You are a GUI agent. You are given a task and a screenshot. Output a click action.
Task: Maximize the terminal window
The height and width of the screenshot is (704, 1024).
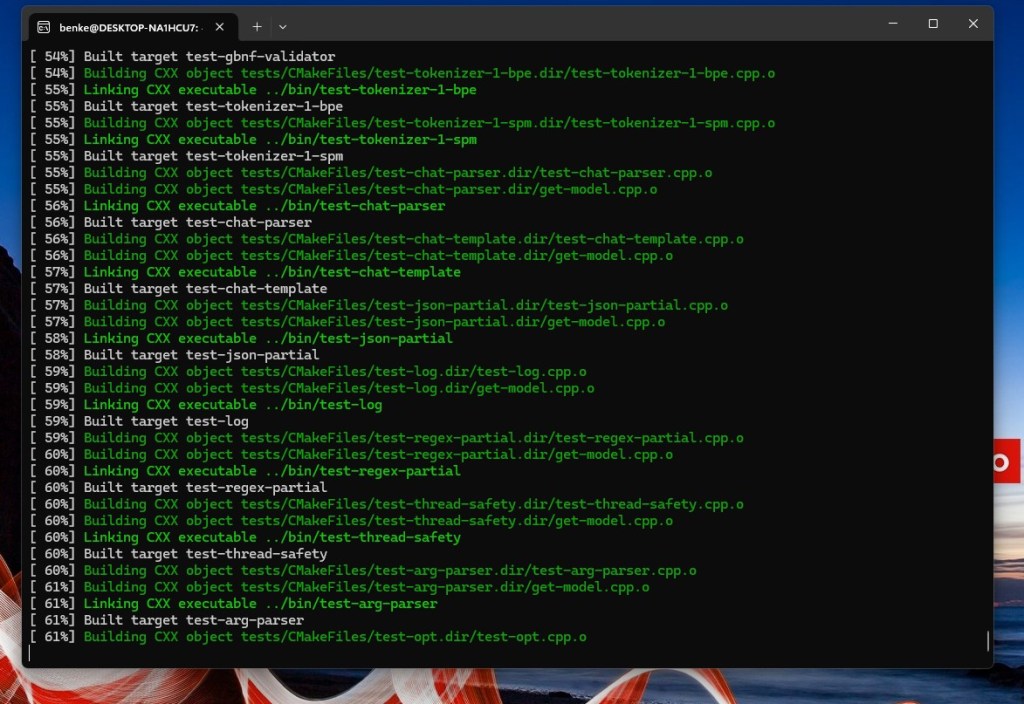click(x=933, y=24)
